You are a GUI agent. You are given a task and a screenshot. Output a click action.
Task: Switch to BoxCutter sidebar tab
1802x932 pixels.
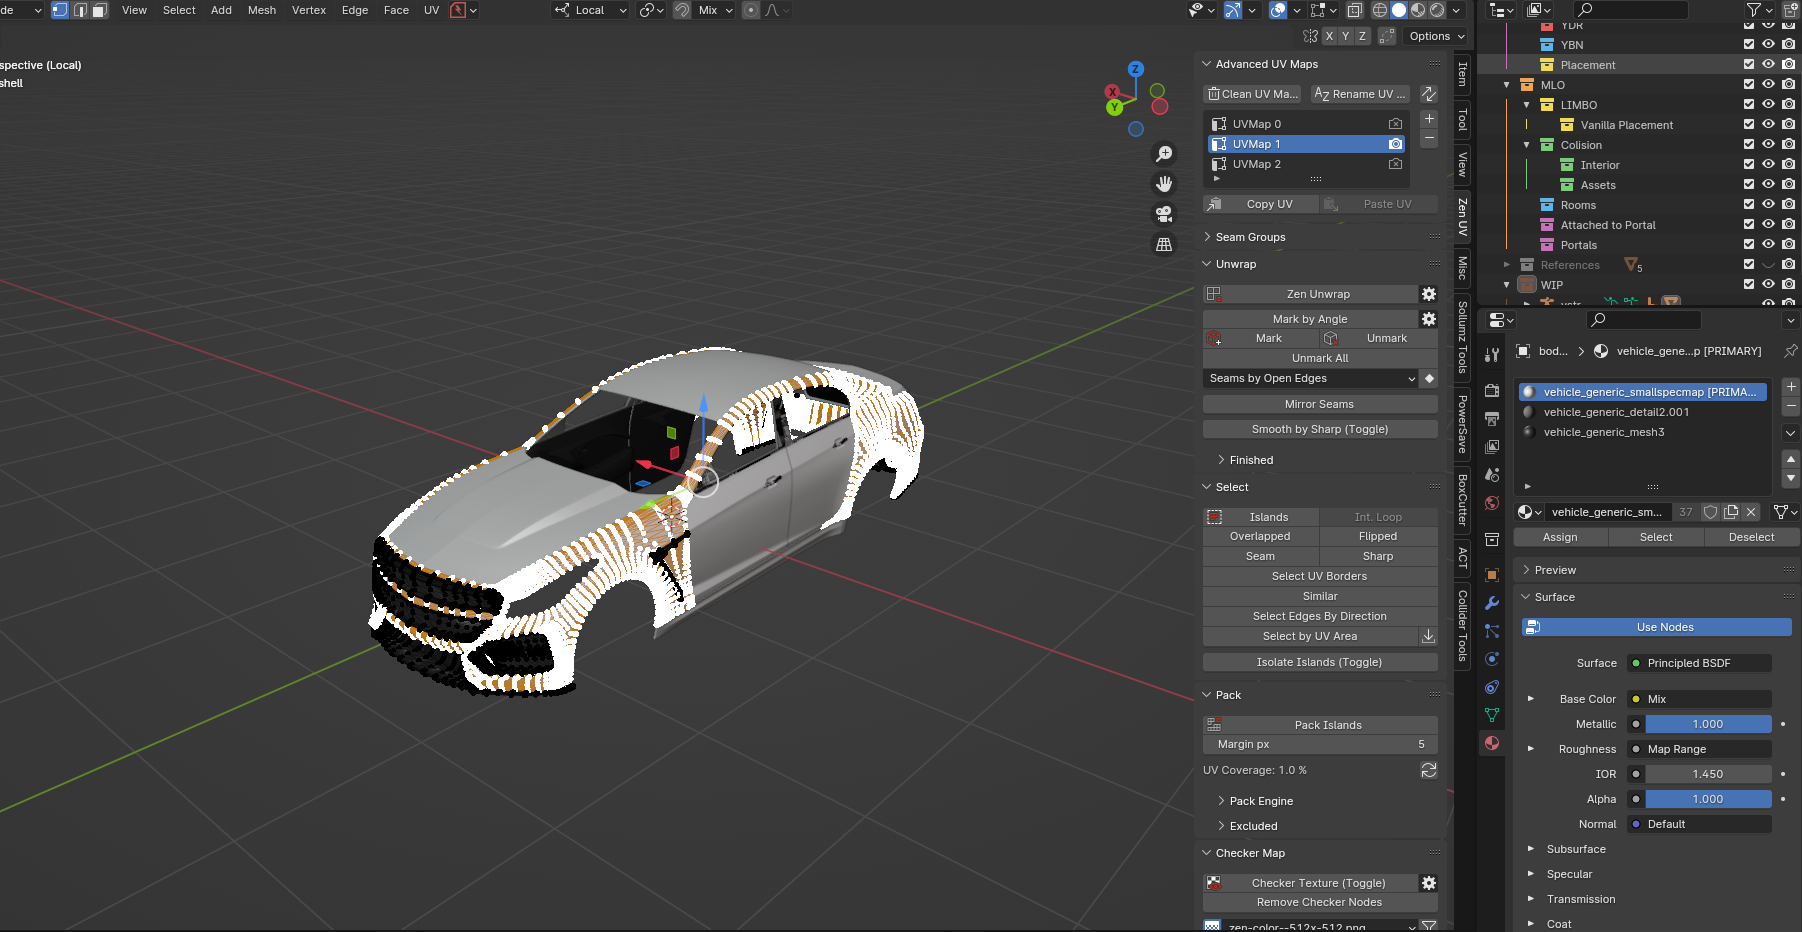pyautogui.click(x=1462, y=500)
